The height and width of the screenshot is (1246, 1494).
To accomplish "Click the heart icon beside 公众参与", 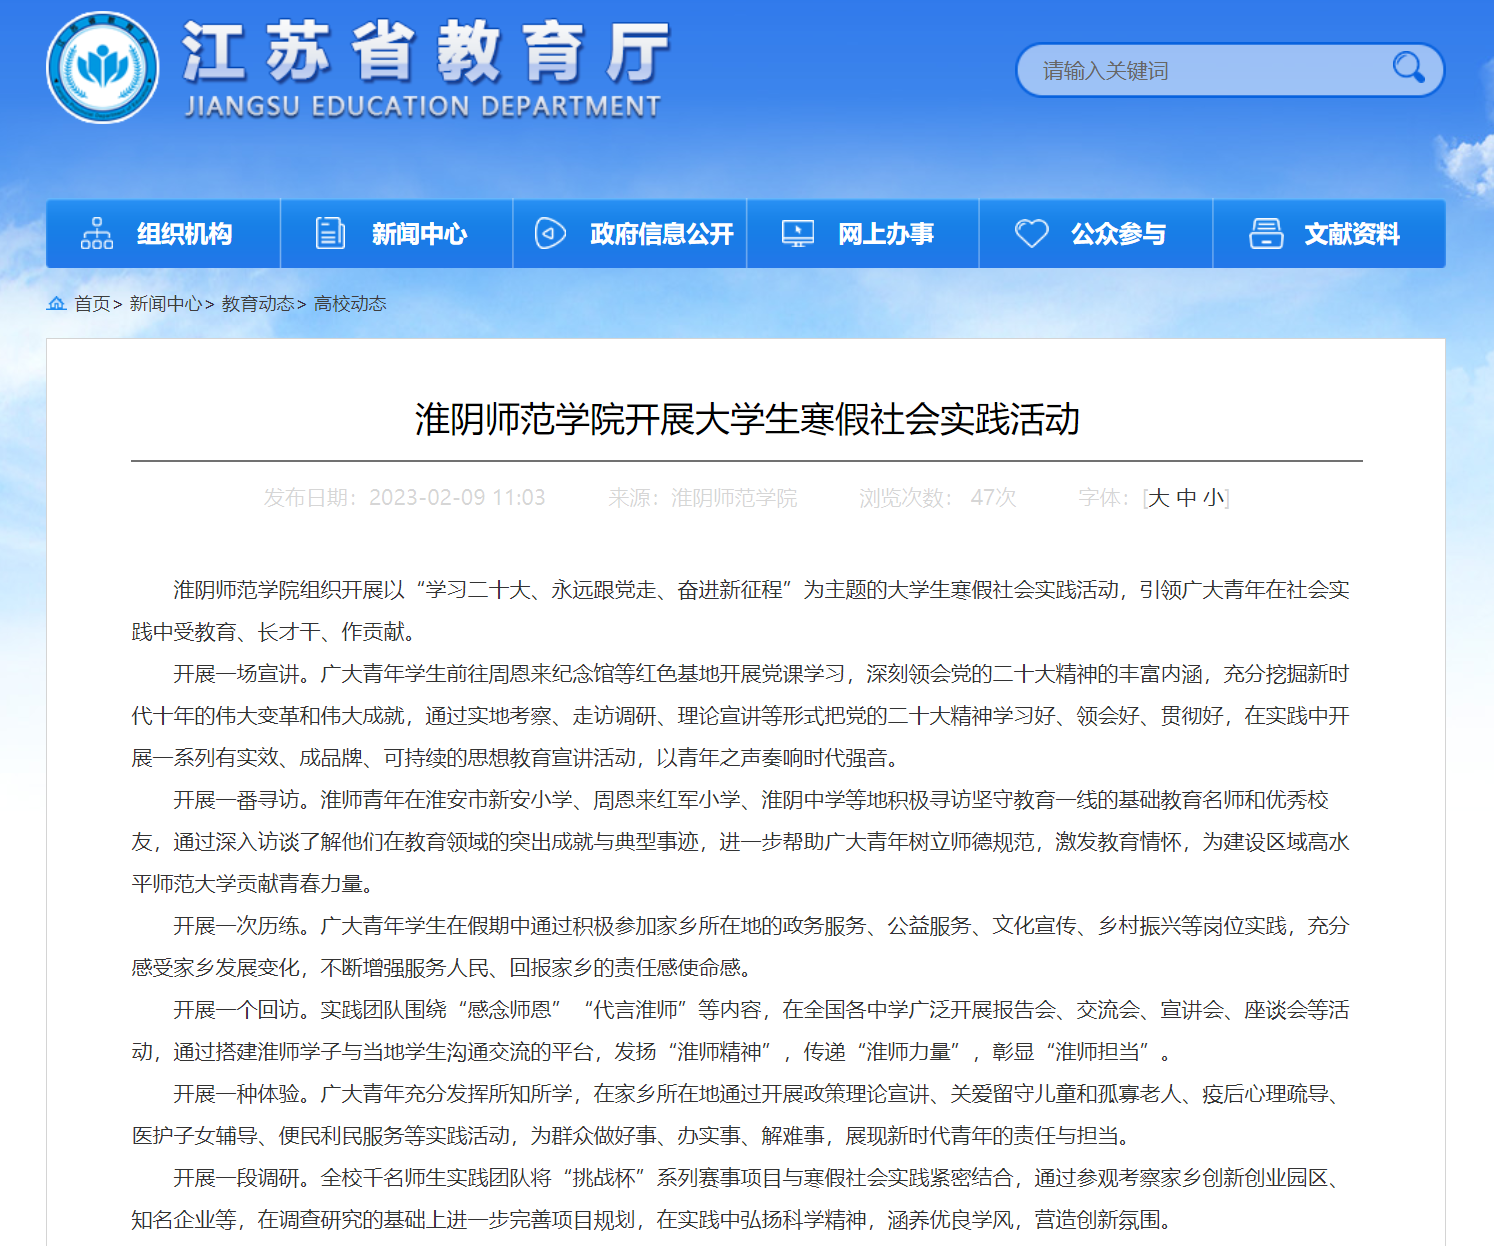I will [x=1031, y=233].
